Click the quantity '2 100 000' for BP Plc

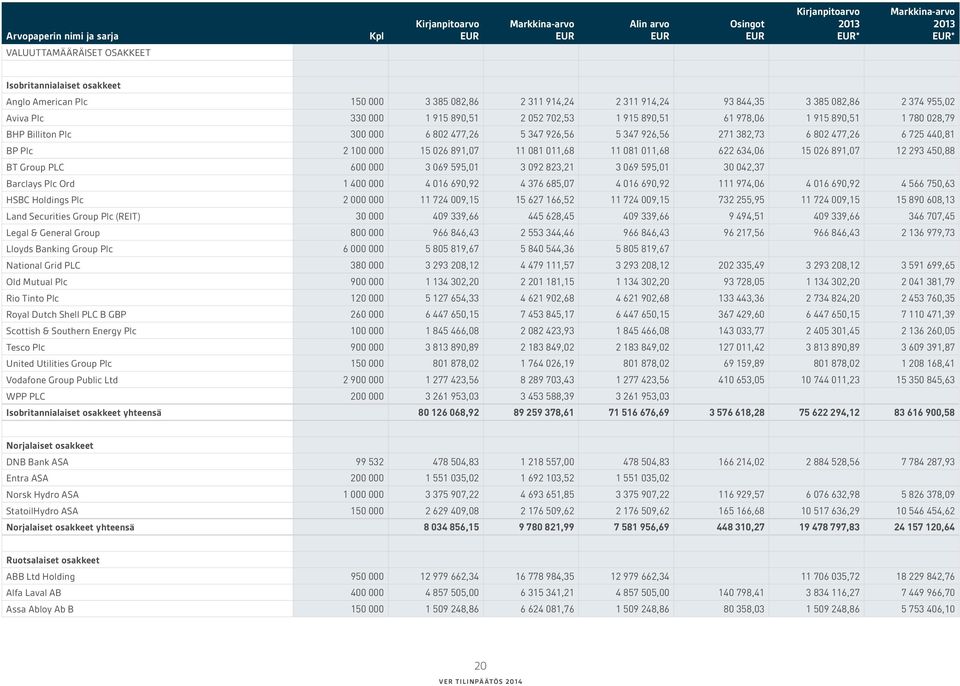[364, 151]
